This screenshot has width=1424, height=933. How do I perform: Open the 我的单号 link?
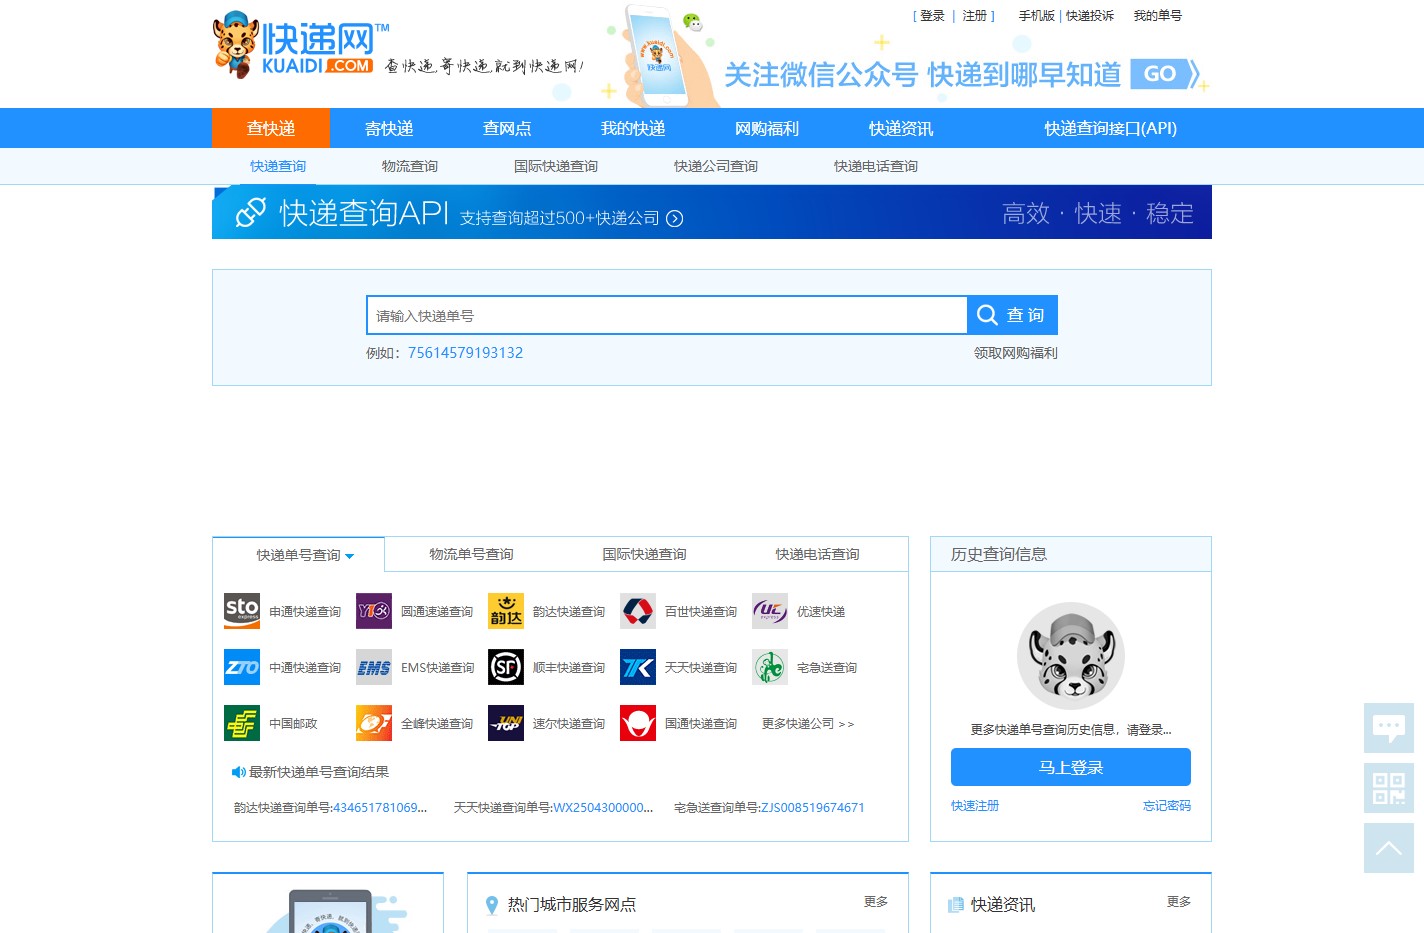(1158, 16)
